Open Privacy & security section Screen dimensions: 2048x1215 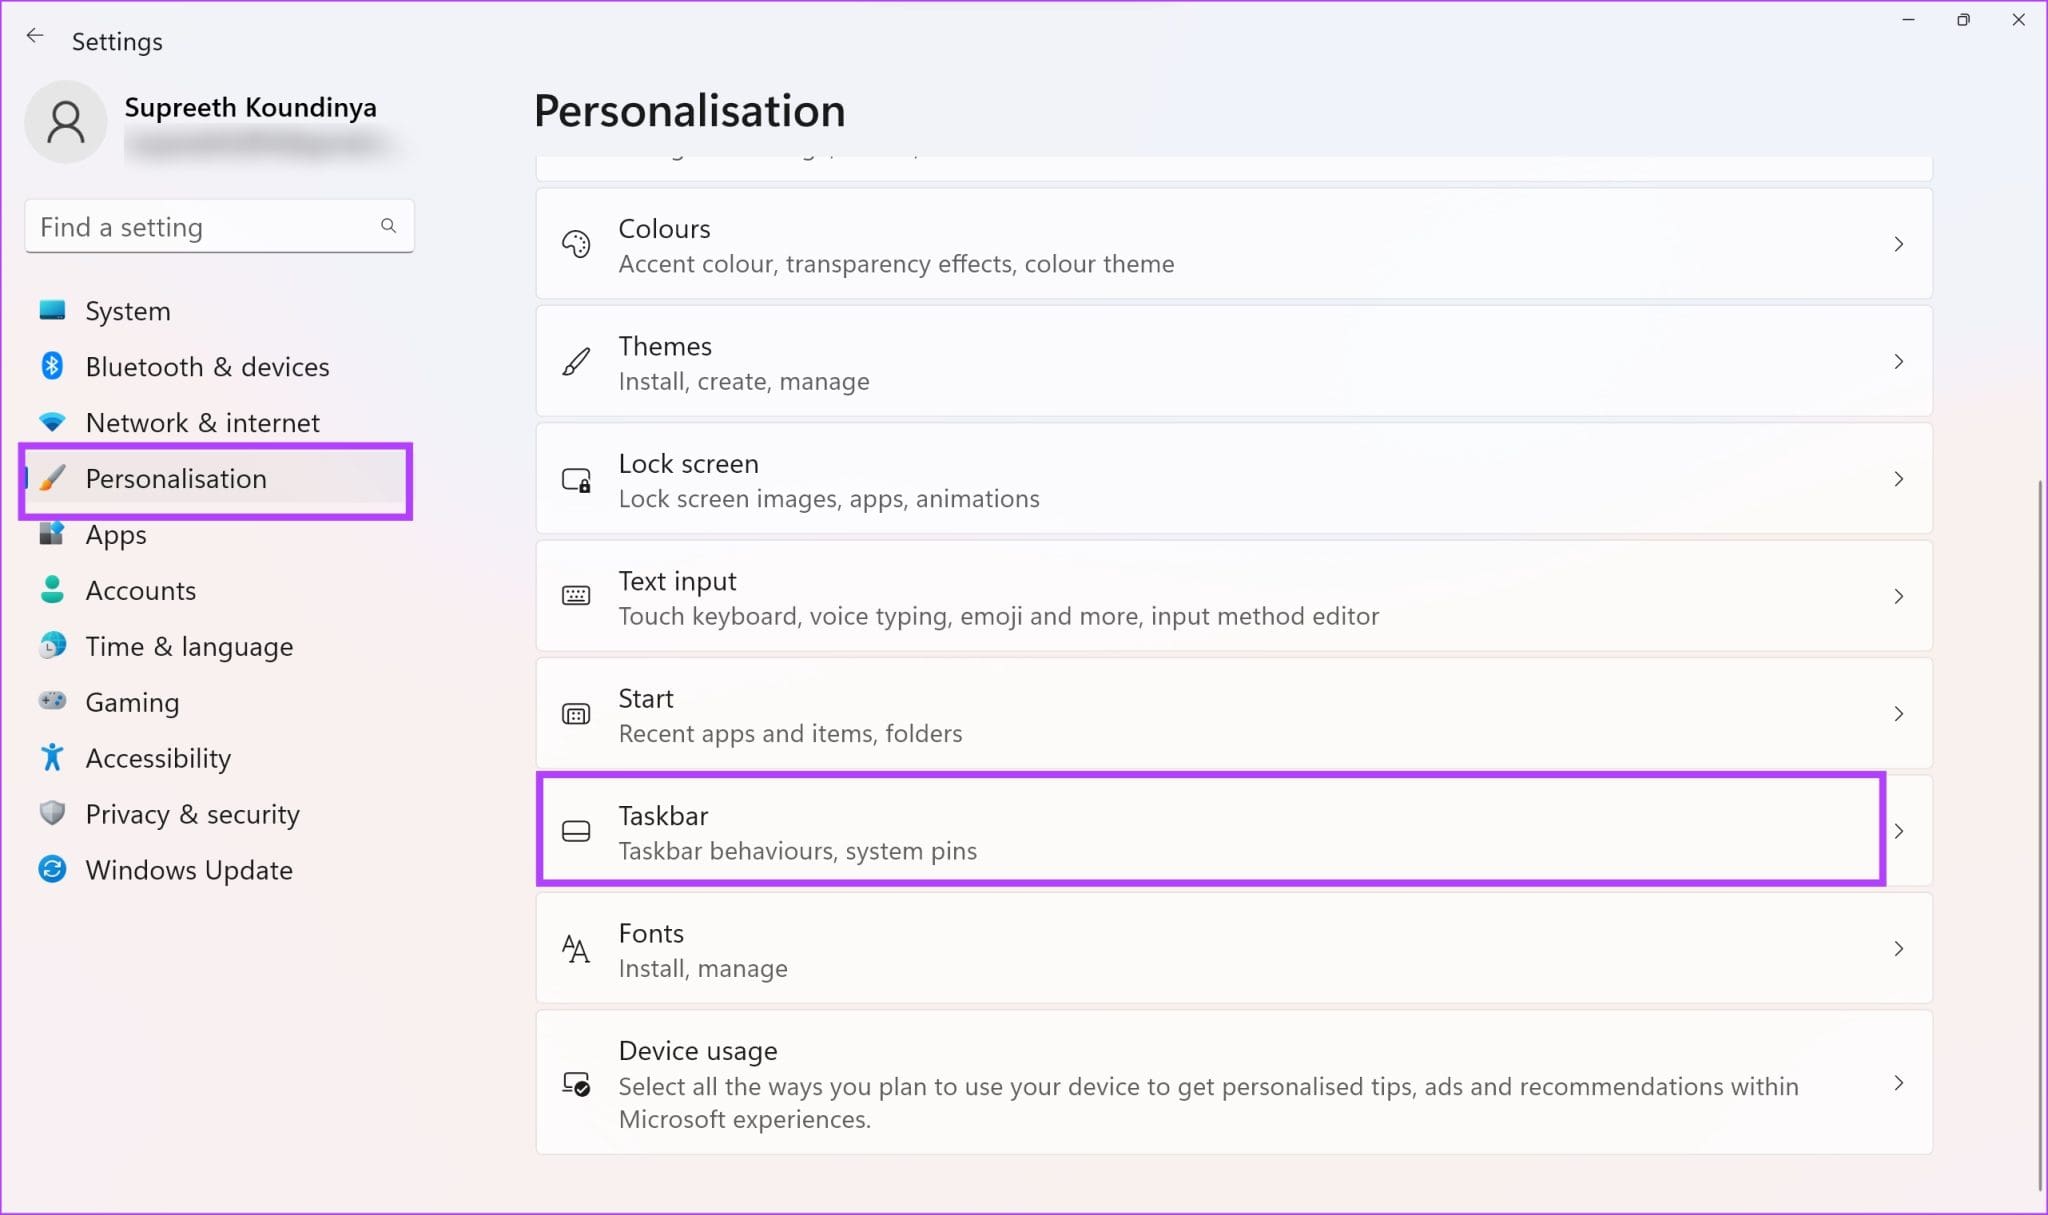192,814
